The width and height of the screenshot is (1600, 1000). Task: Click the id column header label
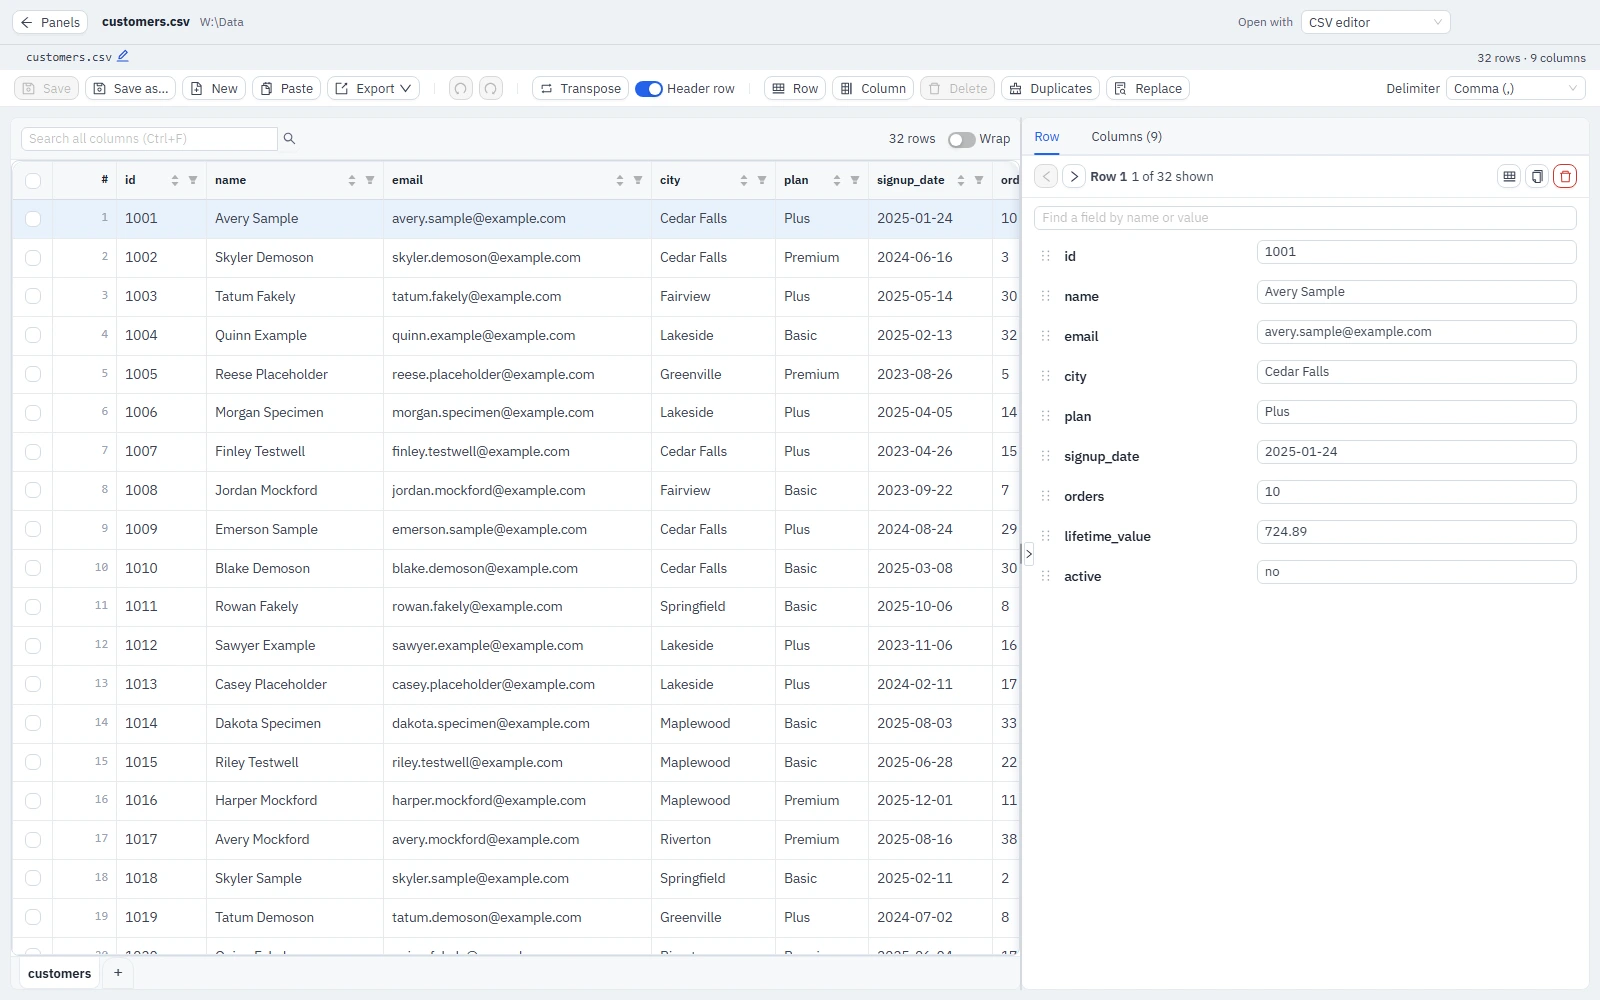130,180
